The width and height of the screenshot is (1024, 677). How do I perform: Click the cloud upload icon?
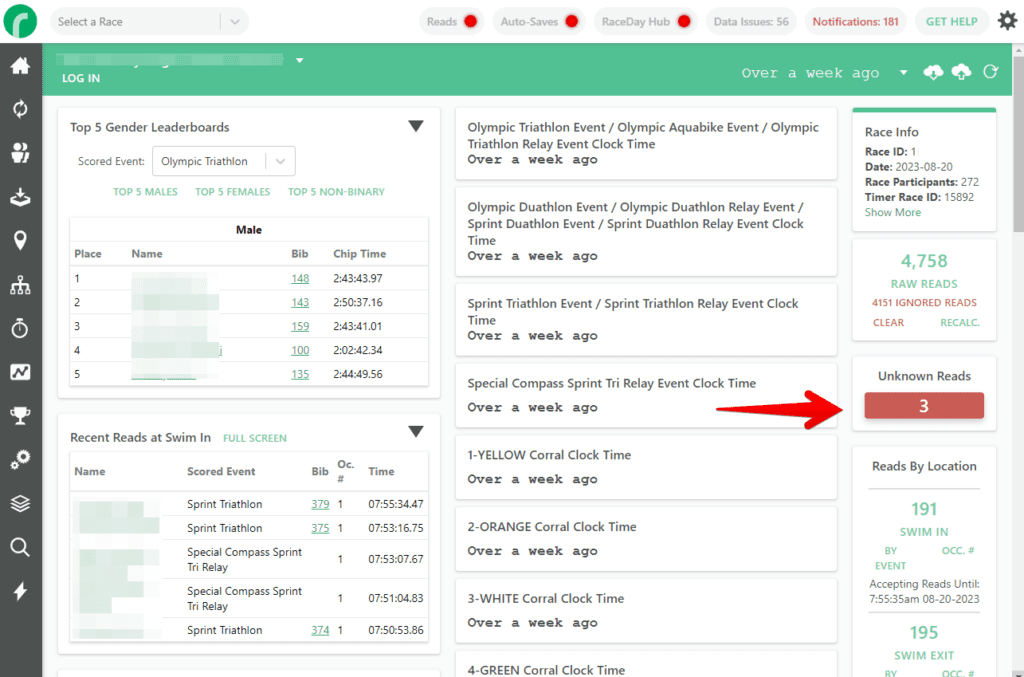[961, 72]
